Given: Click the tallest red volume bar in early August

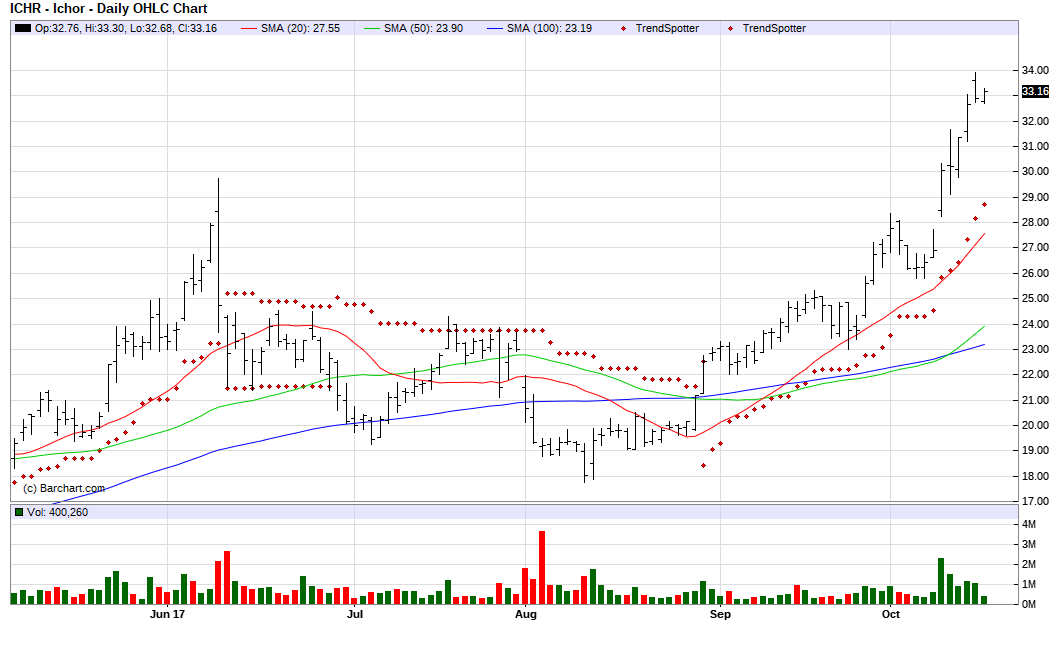Looking at the screenshot, I should pos(541,567).
